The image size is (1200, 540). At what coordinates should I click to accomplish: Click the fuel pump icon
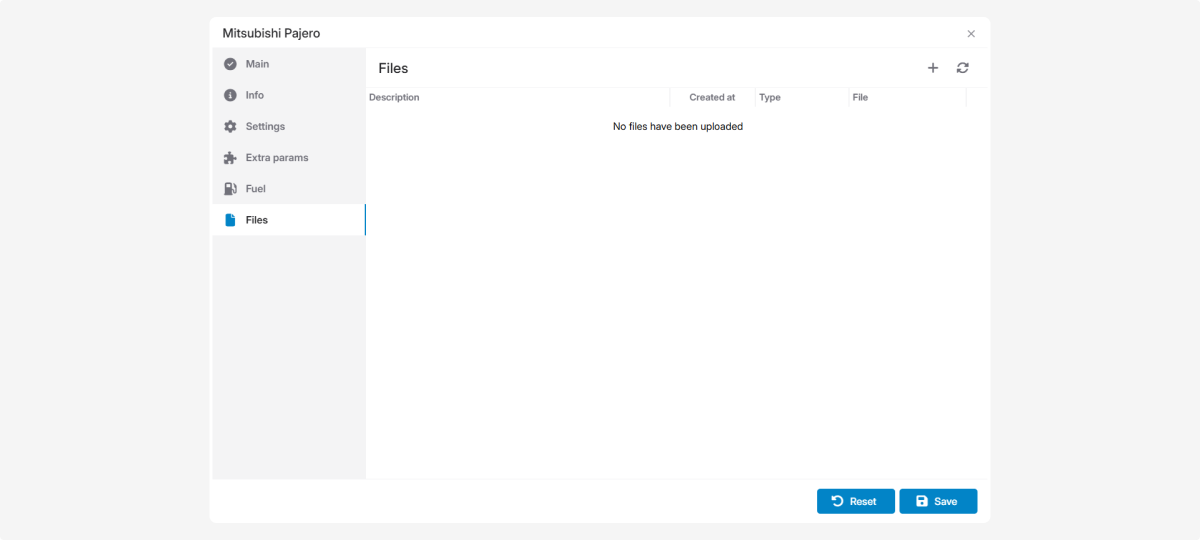click(230, 189)
